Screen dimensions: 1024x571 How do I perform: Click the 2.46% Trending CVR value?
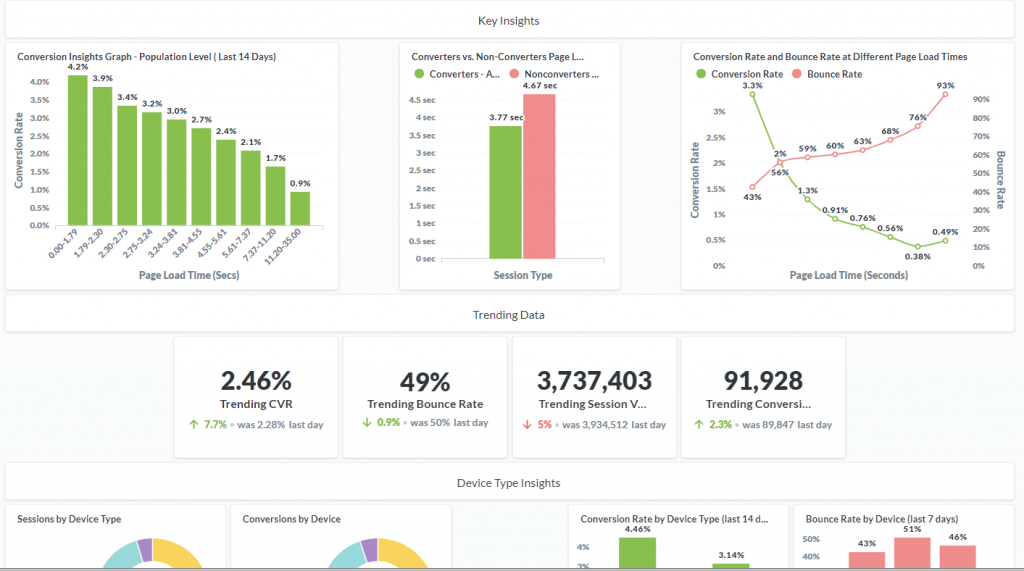256,381
